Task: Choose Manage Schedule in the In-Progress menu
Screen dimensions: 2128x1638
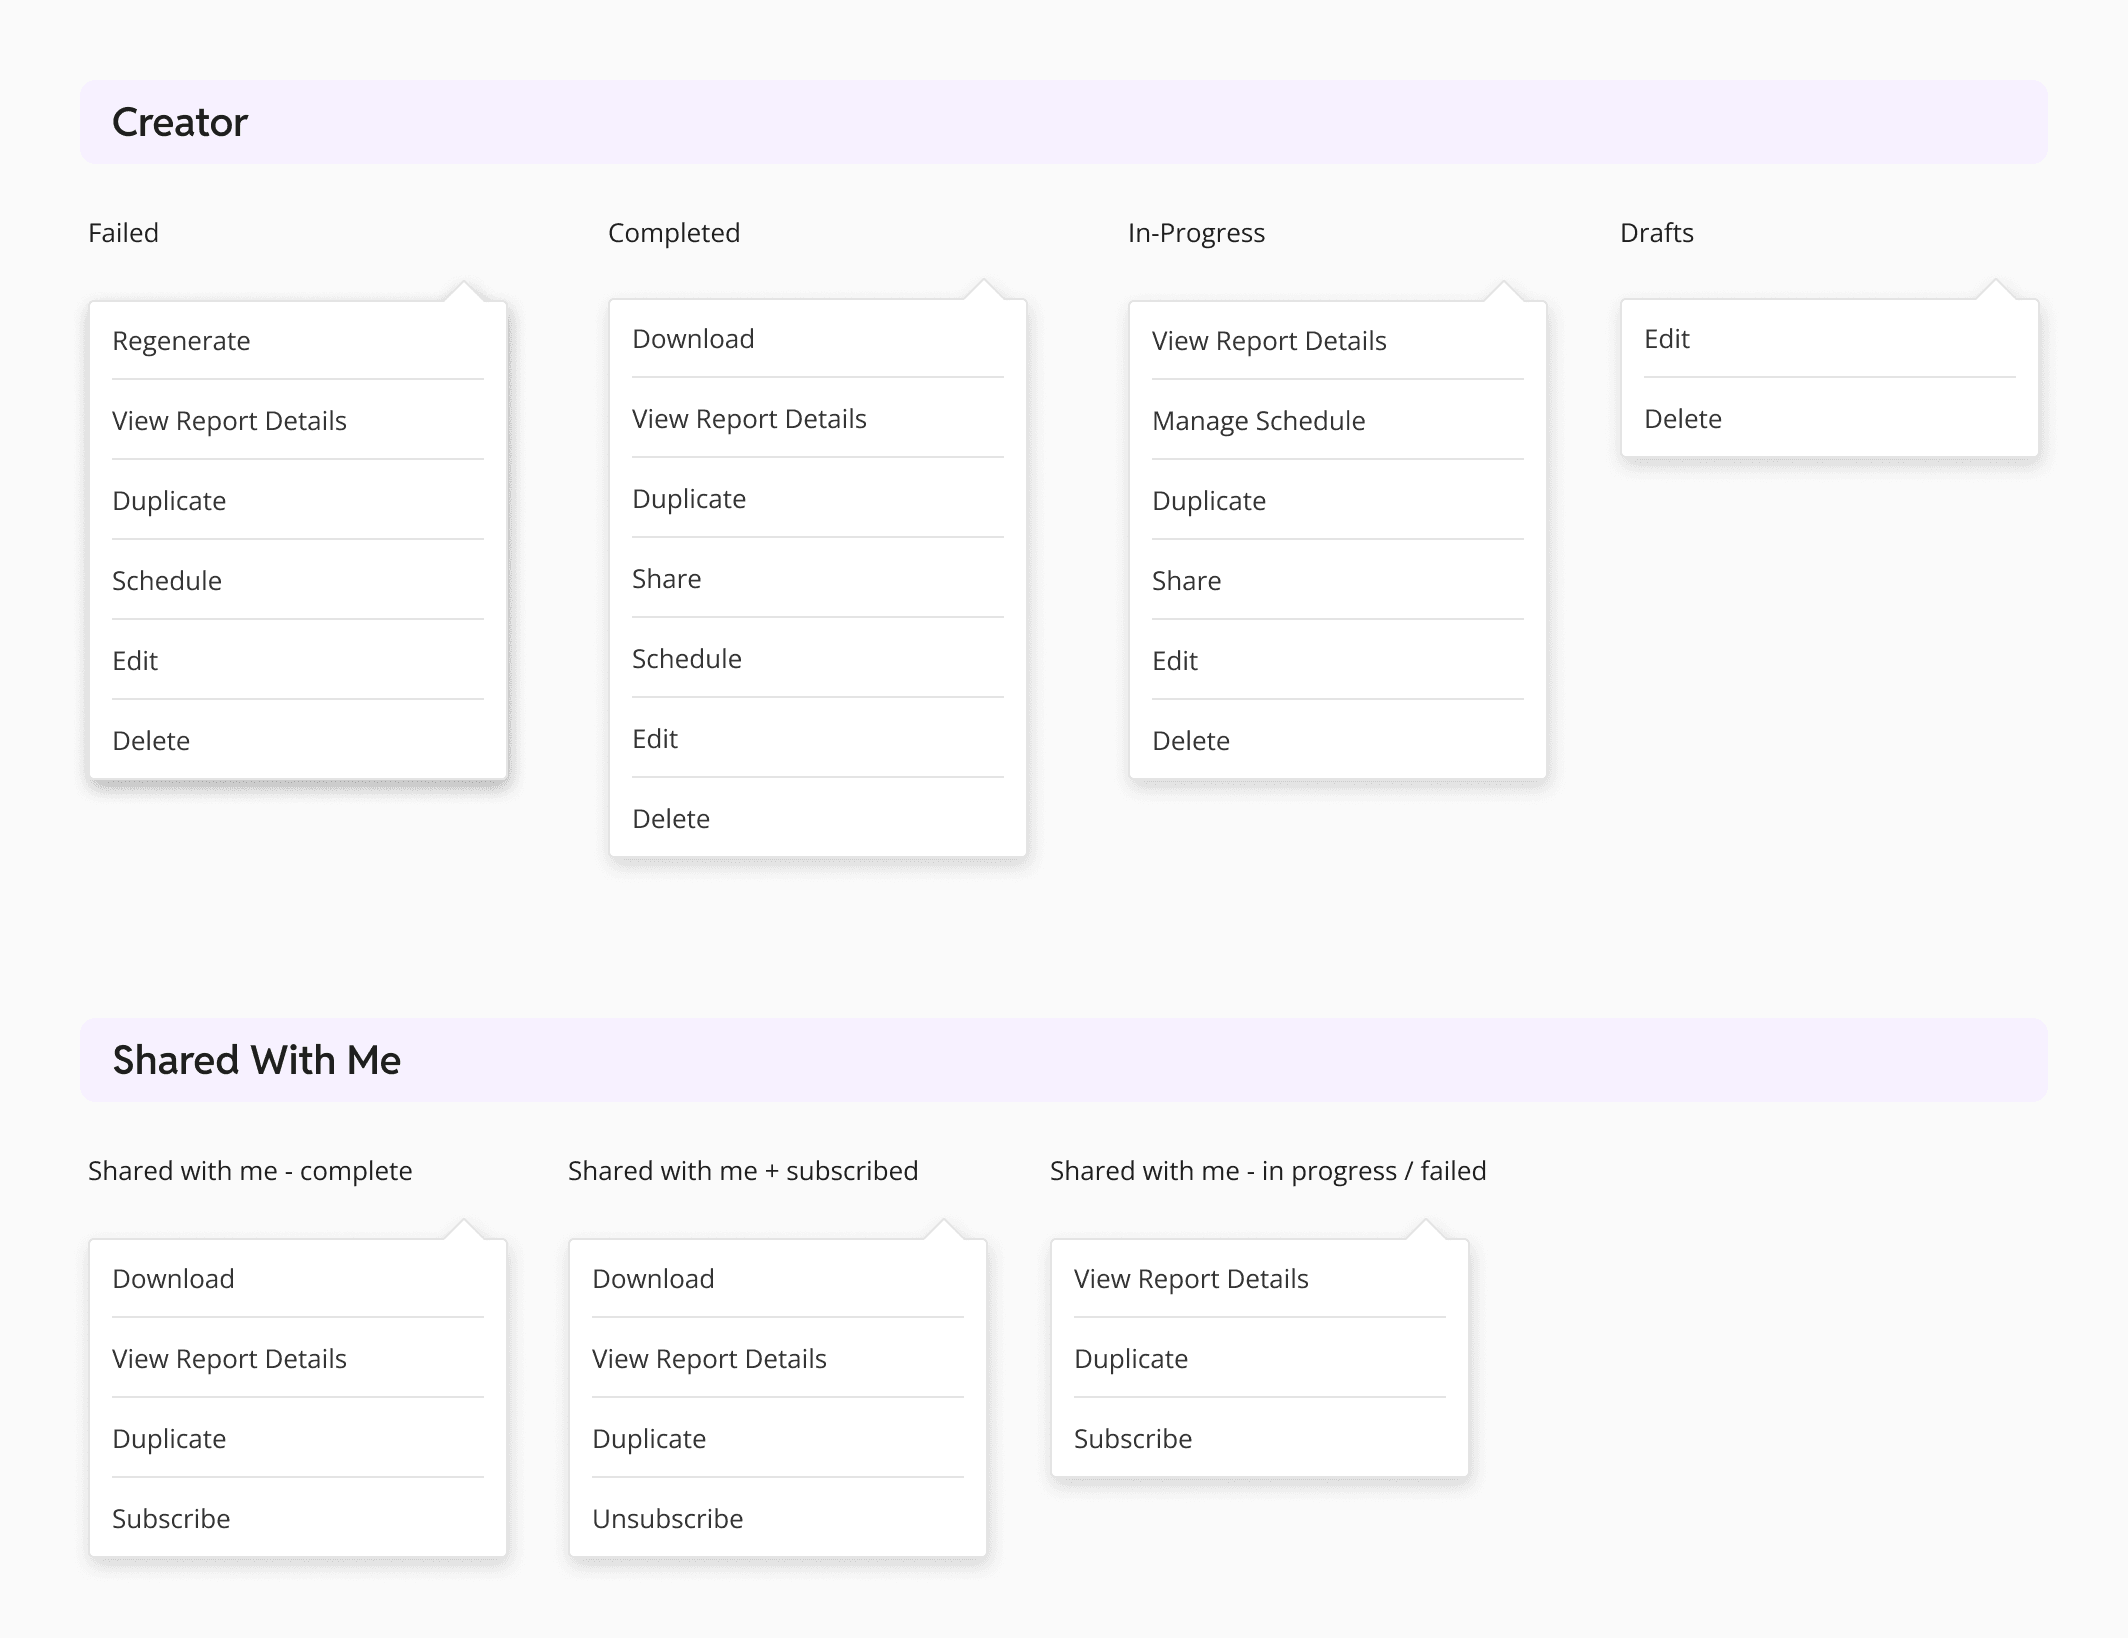Action: click(1258, 420)
